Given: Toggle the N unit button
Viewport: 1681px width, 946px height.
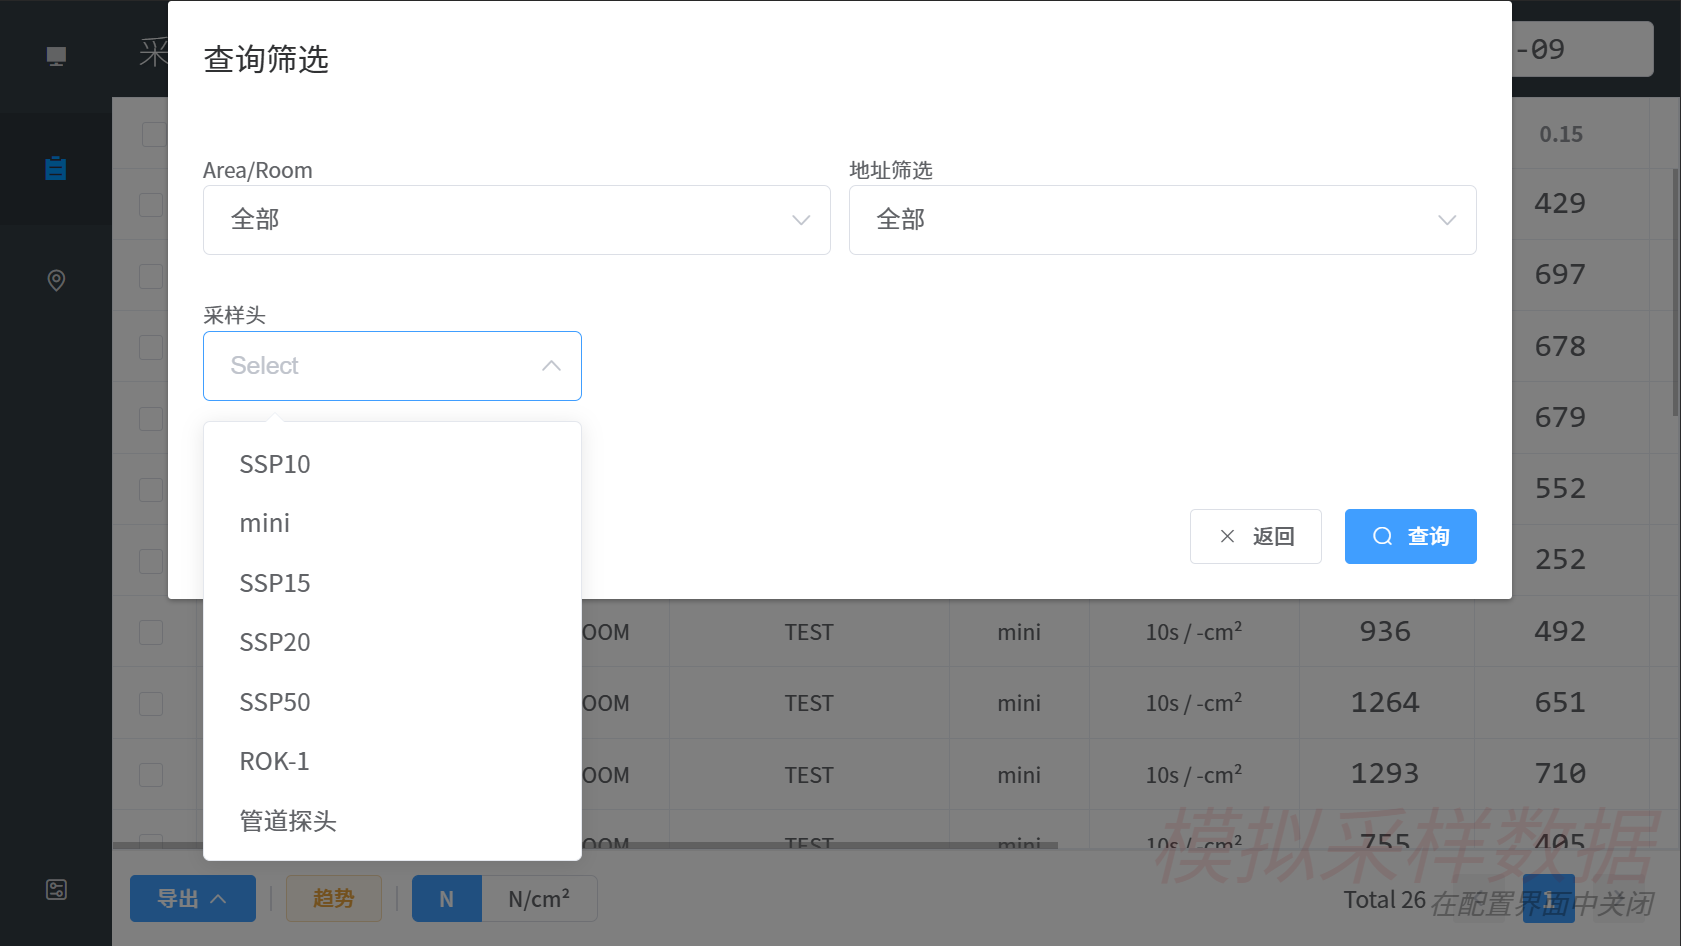Looking at the screenshot, I should pos(446,899).
